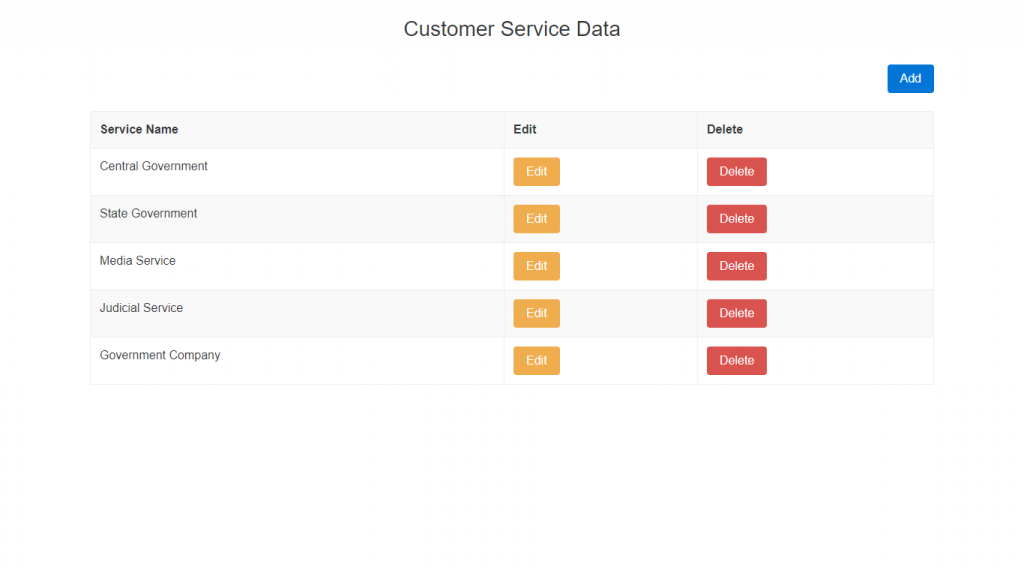The width and height of the screenshot is (1024, 576).
Task: Remove Media Service using Delete button
Action: 736,266
